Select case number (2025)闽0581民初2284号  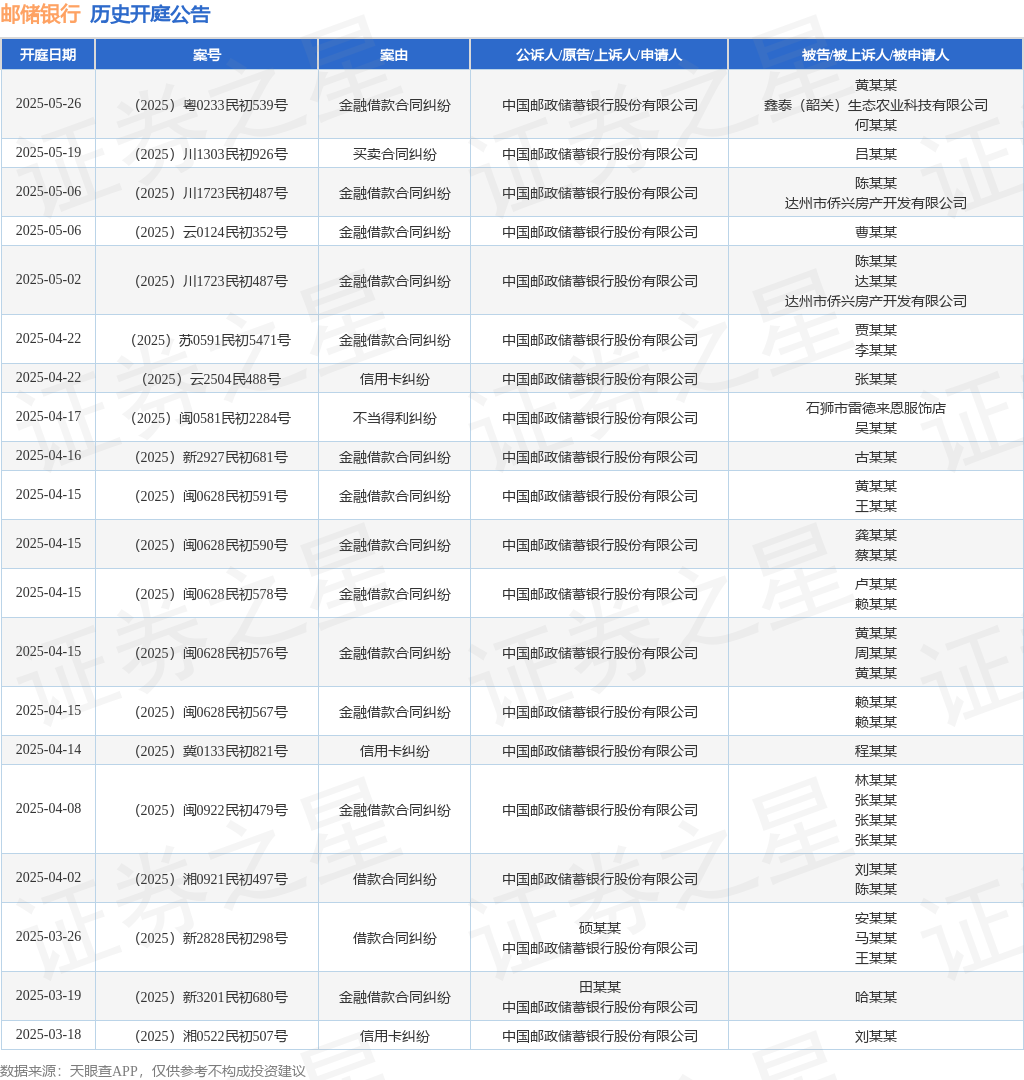(210, 418)
